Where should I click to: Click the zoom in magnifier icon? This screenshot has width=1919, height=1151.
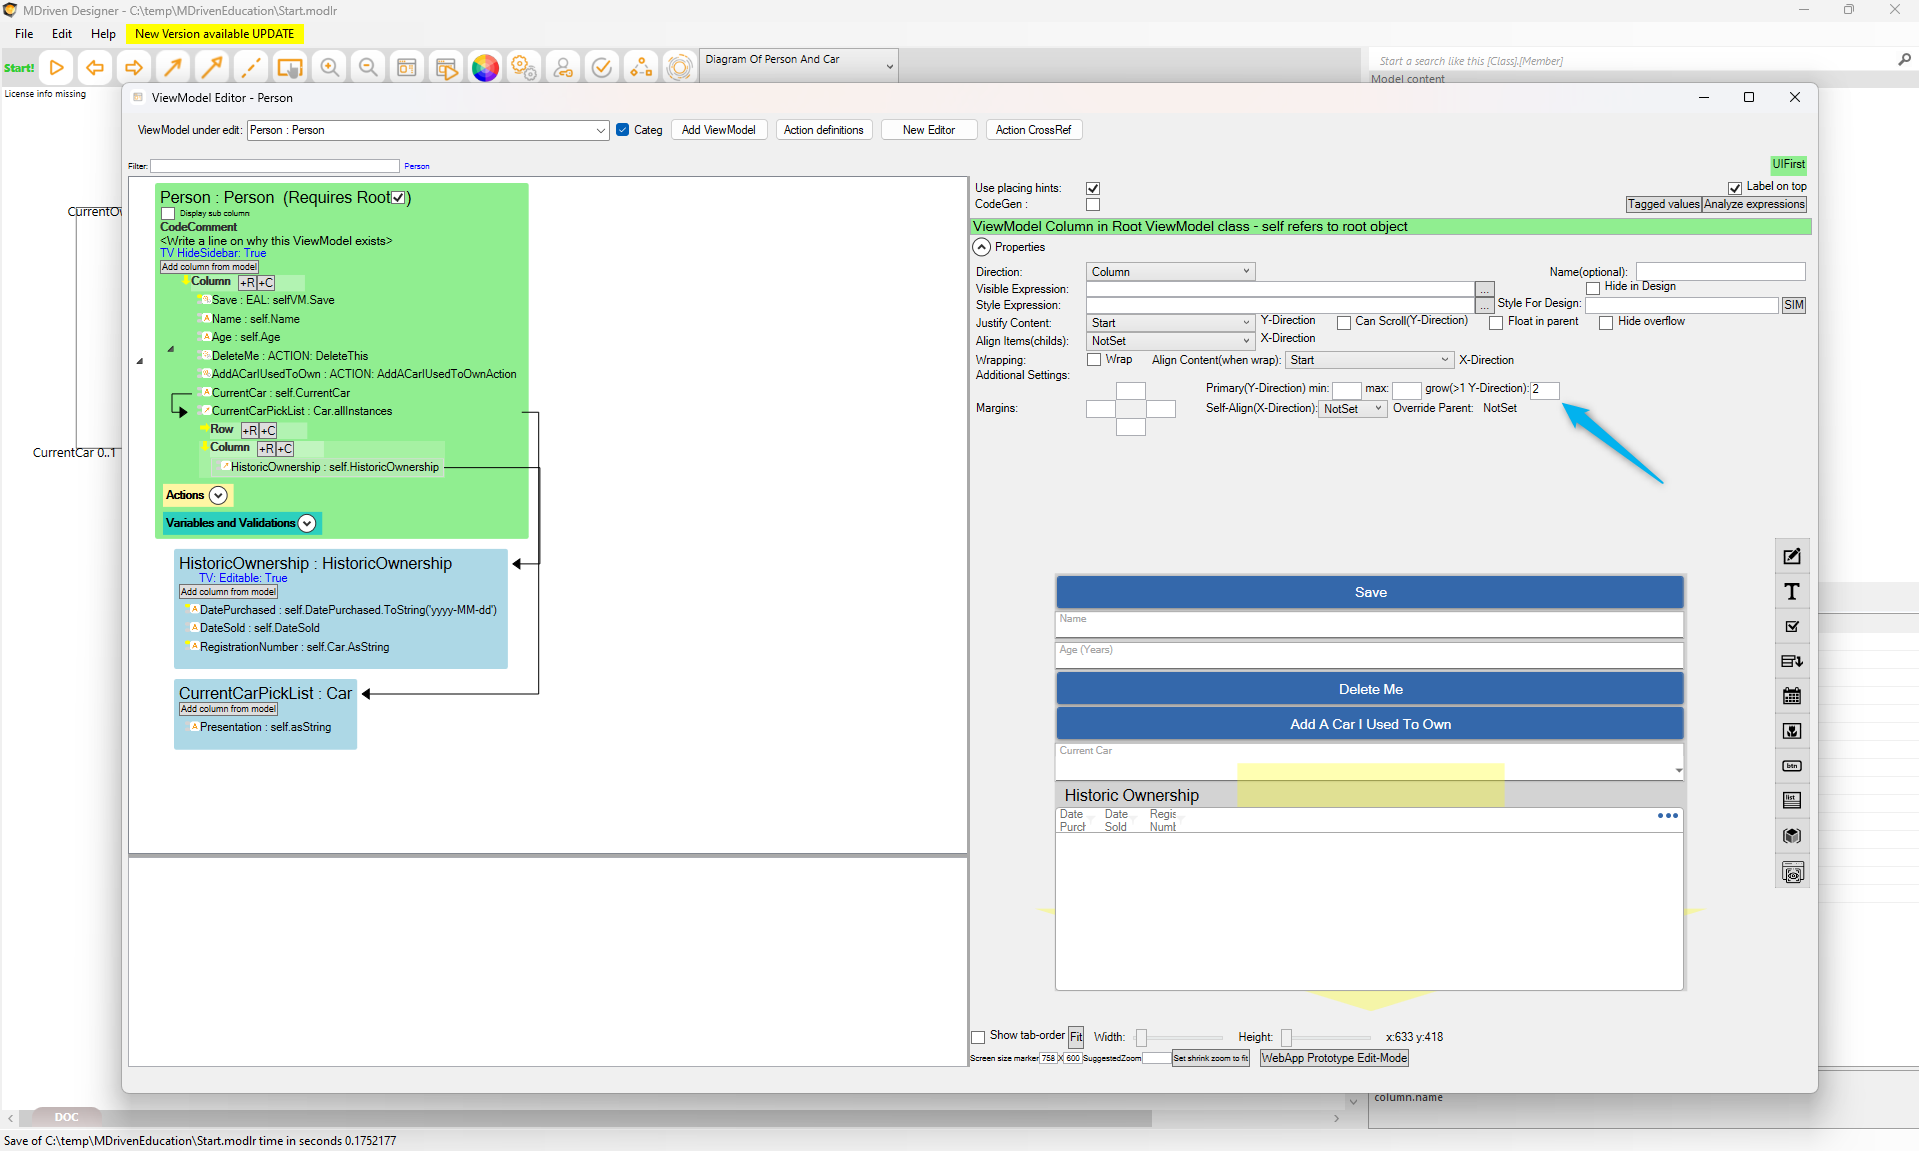point(329,68)
